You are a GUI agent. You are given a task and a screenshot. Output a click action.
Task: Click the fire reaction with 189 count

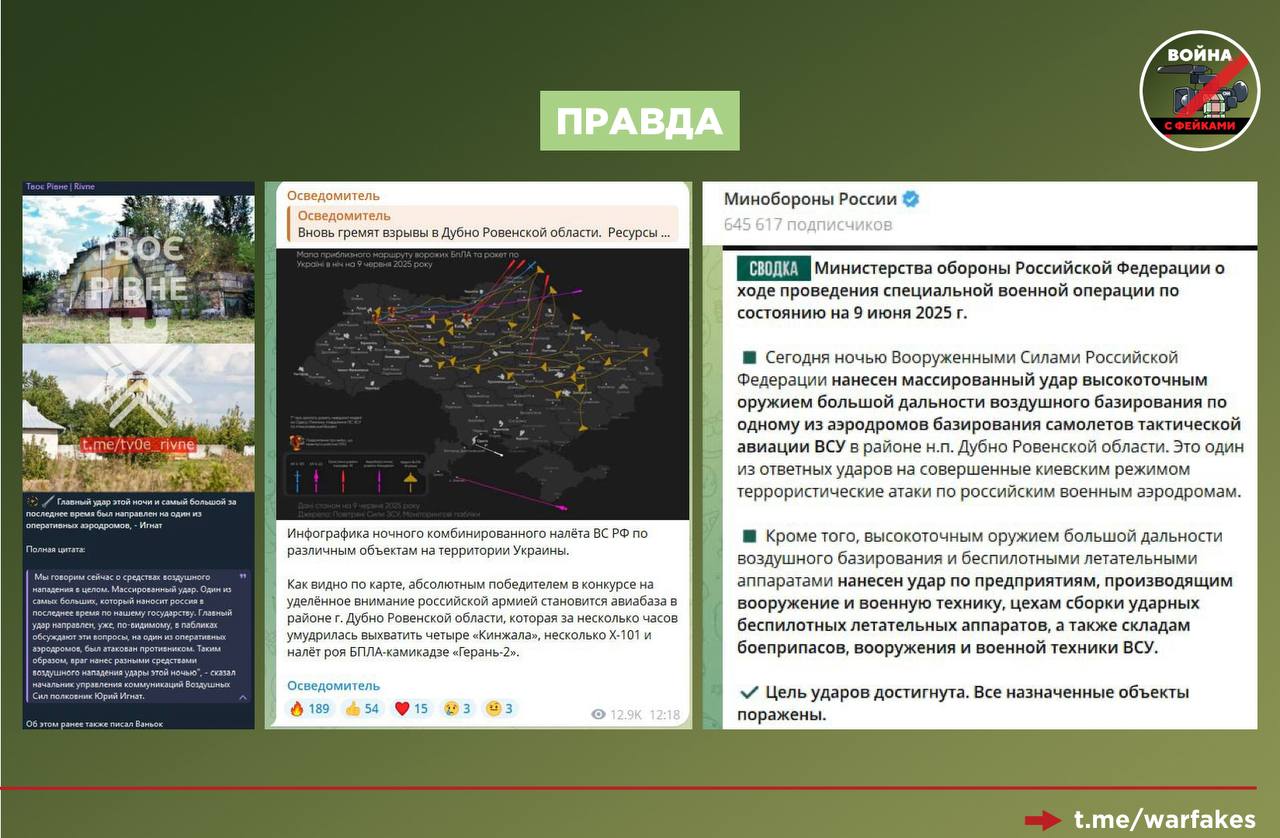click(x=309, y=709)
